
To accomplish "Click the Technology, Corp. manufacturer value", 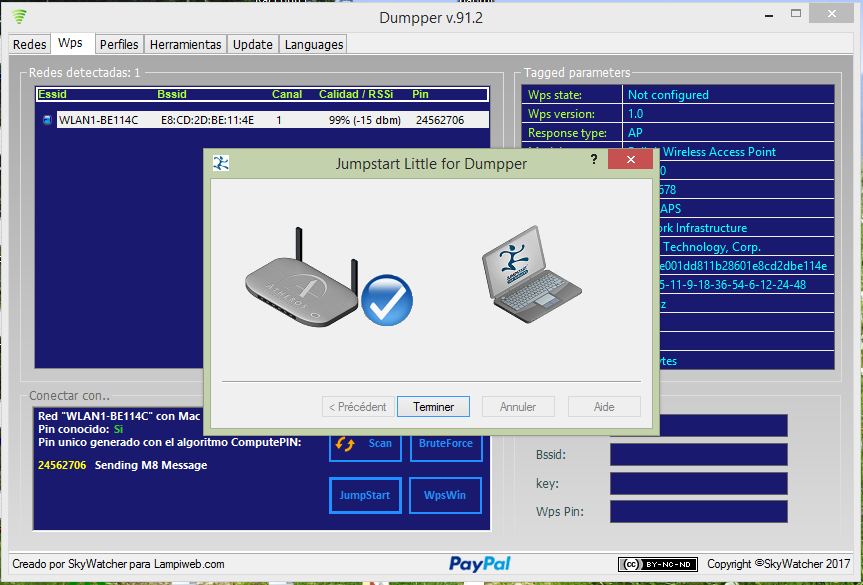I will click(x=712, y=247).
